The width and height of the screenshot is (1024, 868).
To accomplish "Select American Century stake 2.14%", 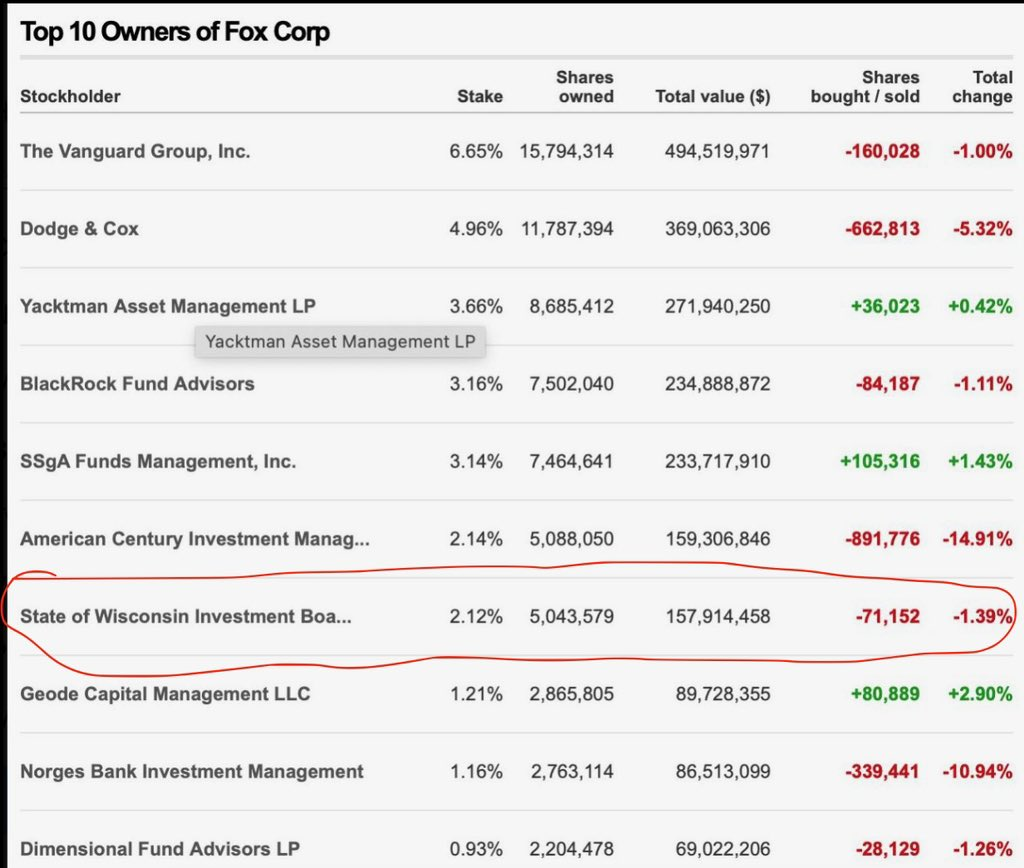I will [476, 539].
